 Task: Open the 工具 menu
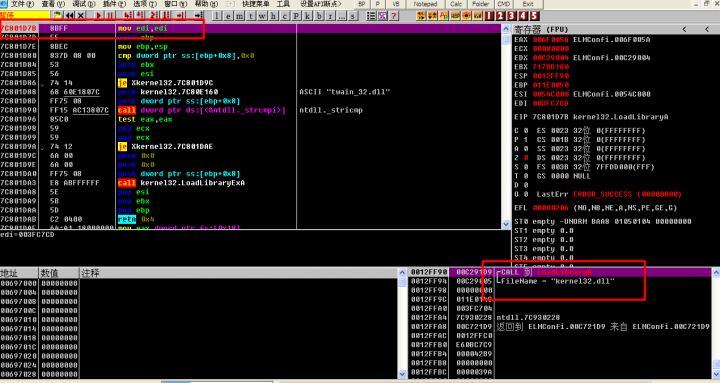point(283,4)
